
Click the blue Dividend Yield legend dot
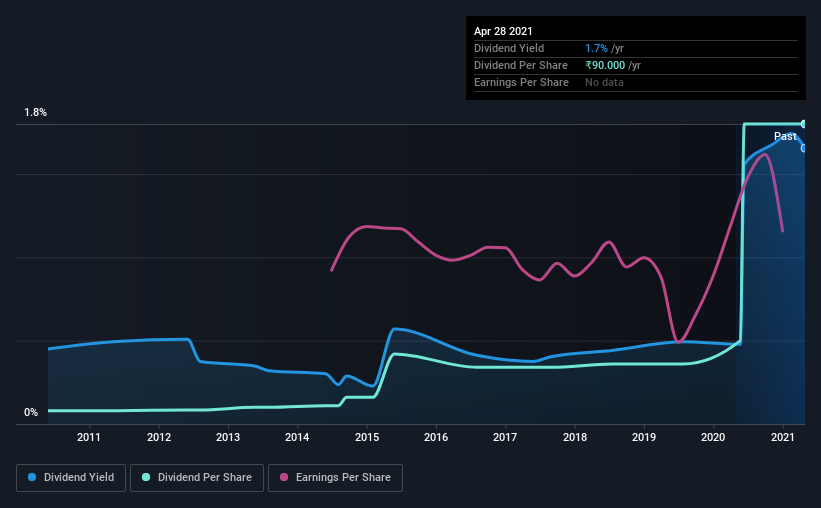(32, 477)
